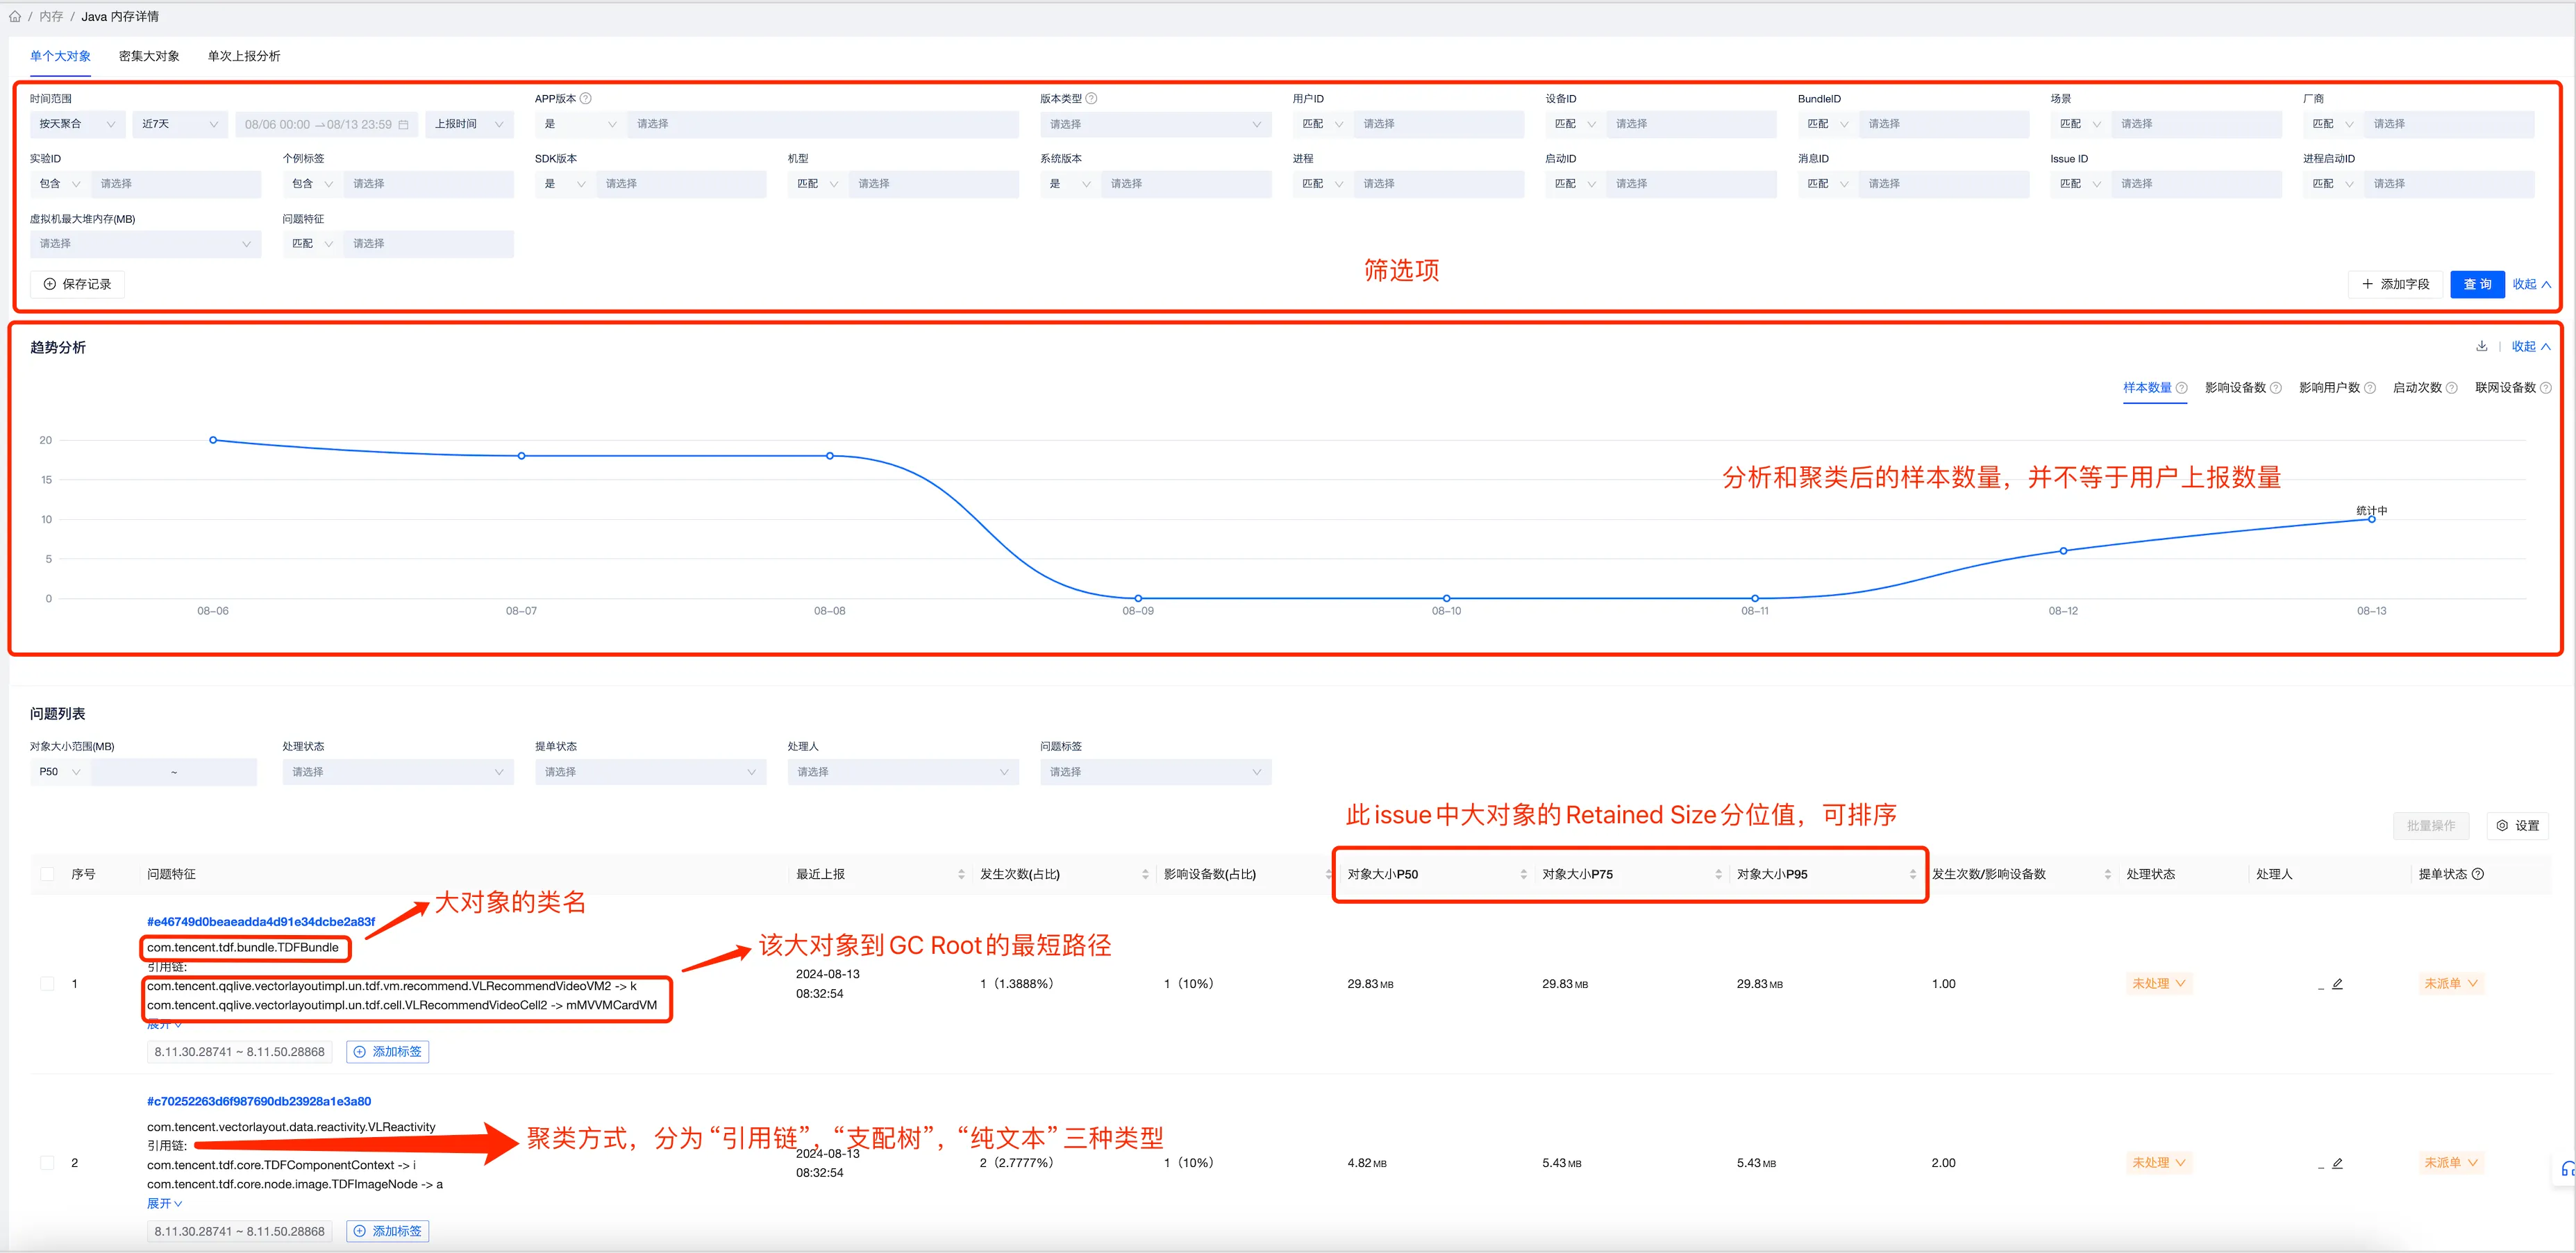Switch to the 密集大对象 tab

(149, 56)
